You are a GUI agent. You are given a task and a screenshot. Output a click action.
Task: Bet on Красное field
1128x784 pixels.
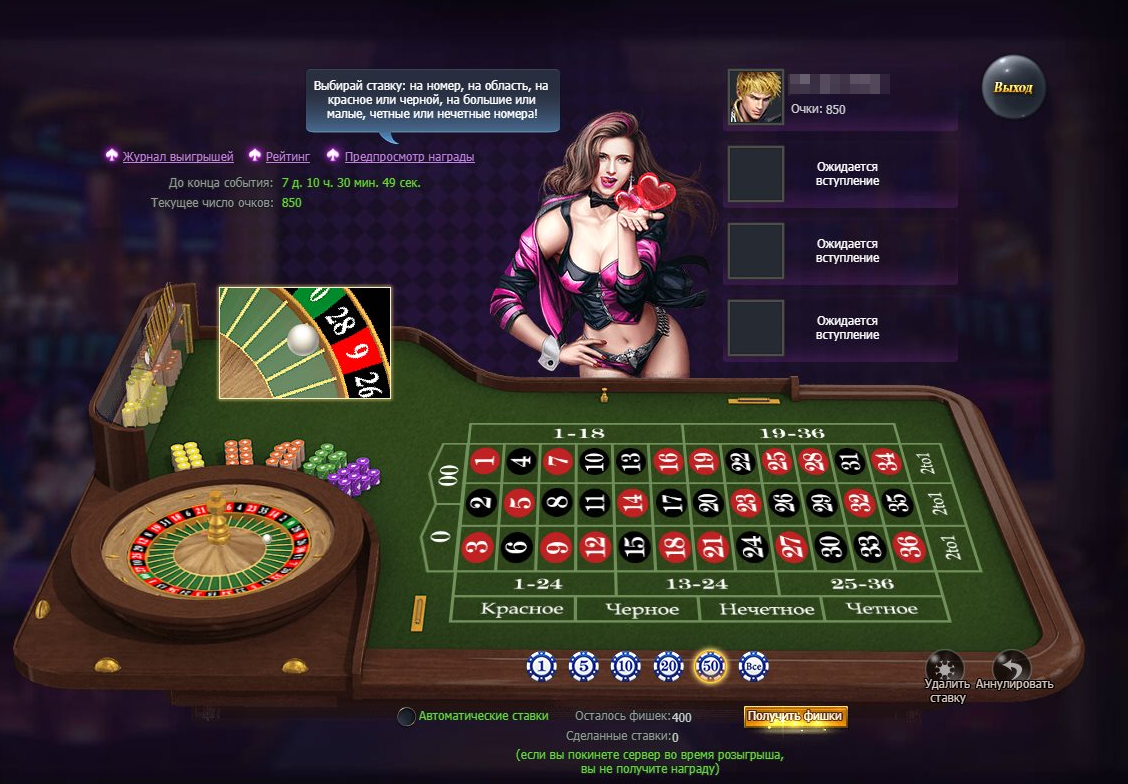click(522, 609)
